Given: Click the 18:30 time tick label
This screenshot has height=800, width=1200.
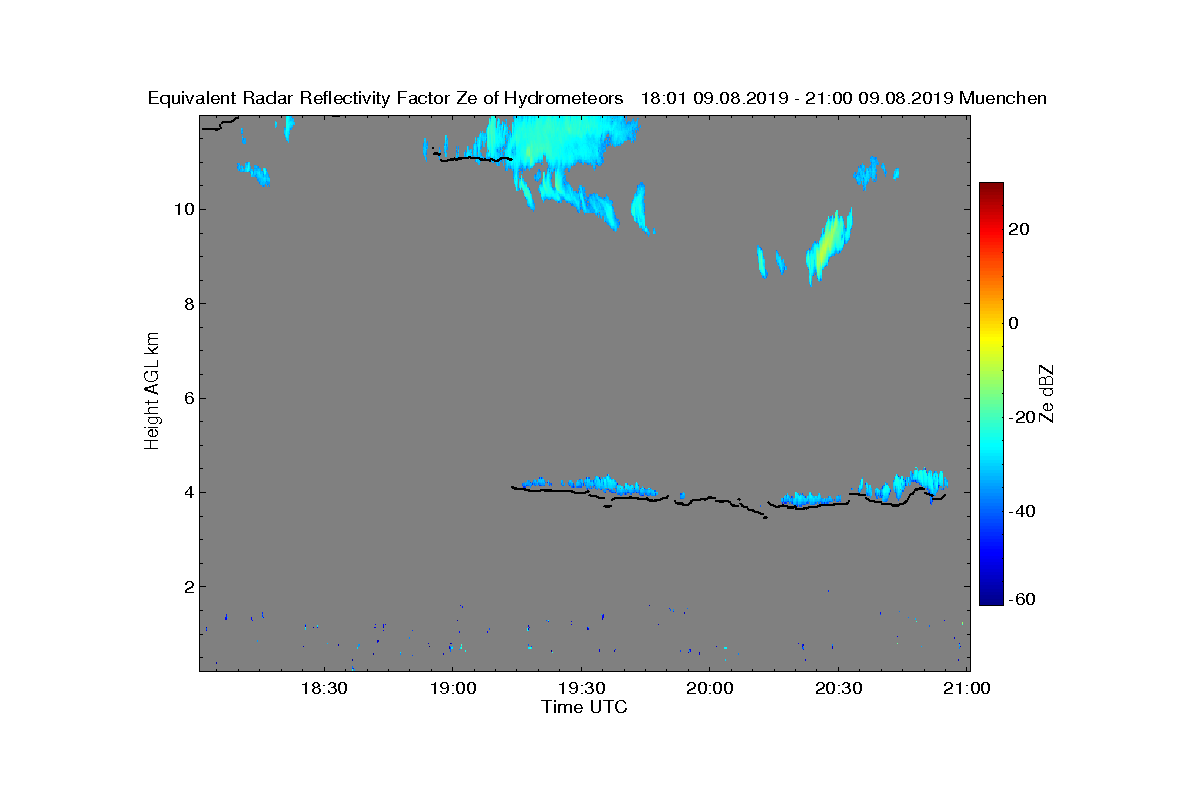Looking at the screenshot, I should (x=323, y=688).
